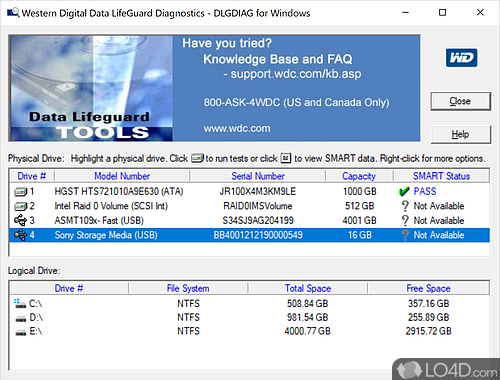Click the drive icon for Intel Raid volume
Viewport: 500px width, 380px height.
(x=20, y=206)
